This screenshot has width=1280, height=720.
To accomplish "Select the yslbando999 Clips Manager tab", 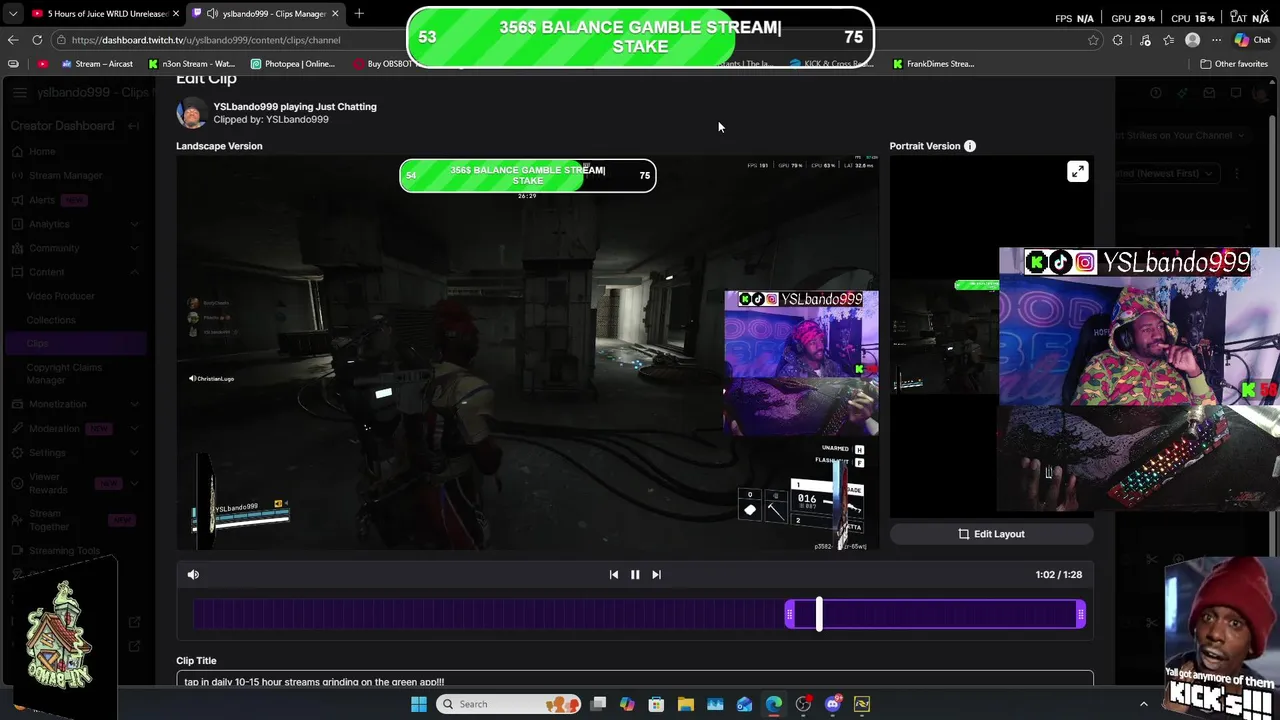I will (265, 14).
